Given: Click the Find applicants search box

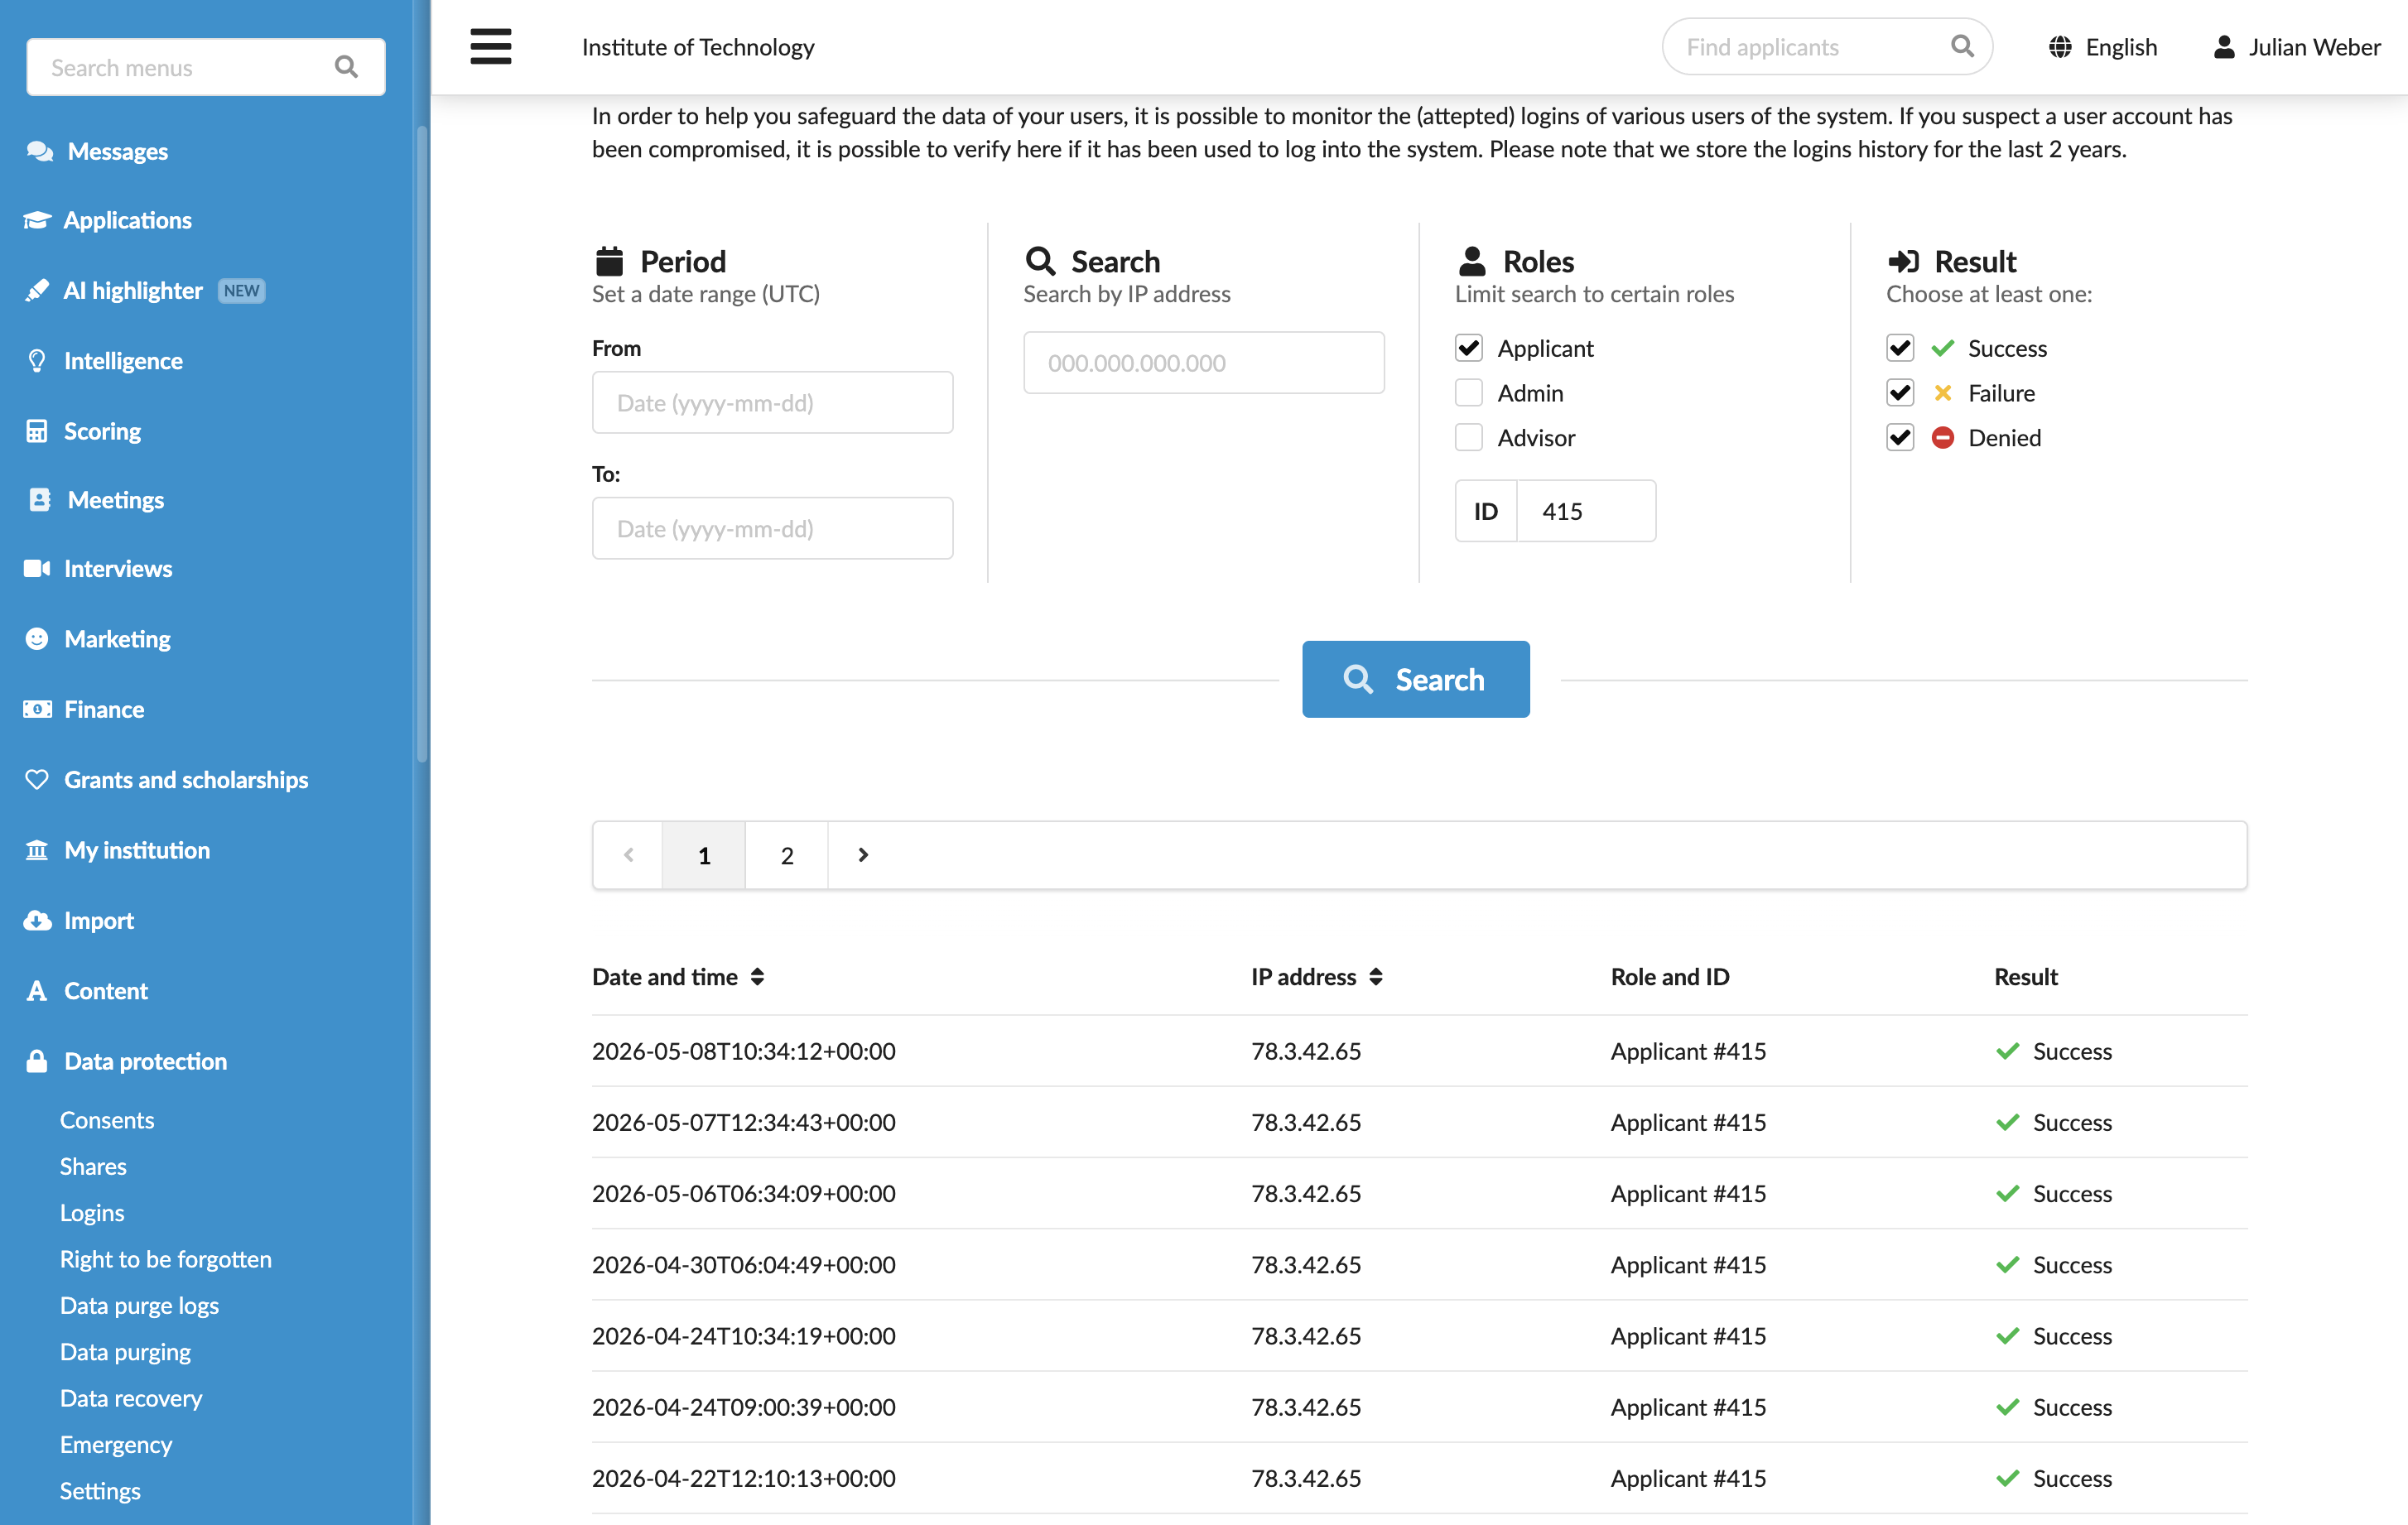Looking at the screenshot, I should (x=1827, y=46).
